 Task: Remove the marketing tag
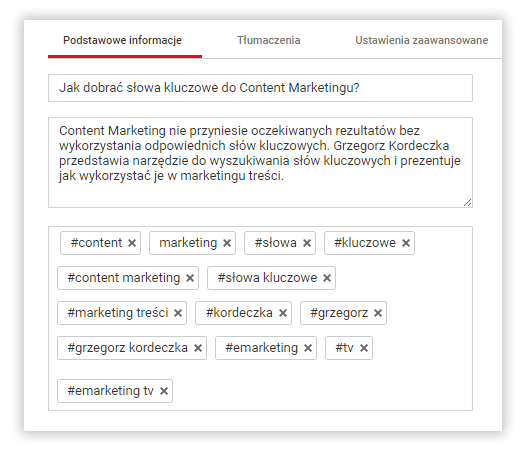click(227, 243)
